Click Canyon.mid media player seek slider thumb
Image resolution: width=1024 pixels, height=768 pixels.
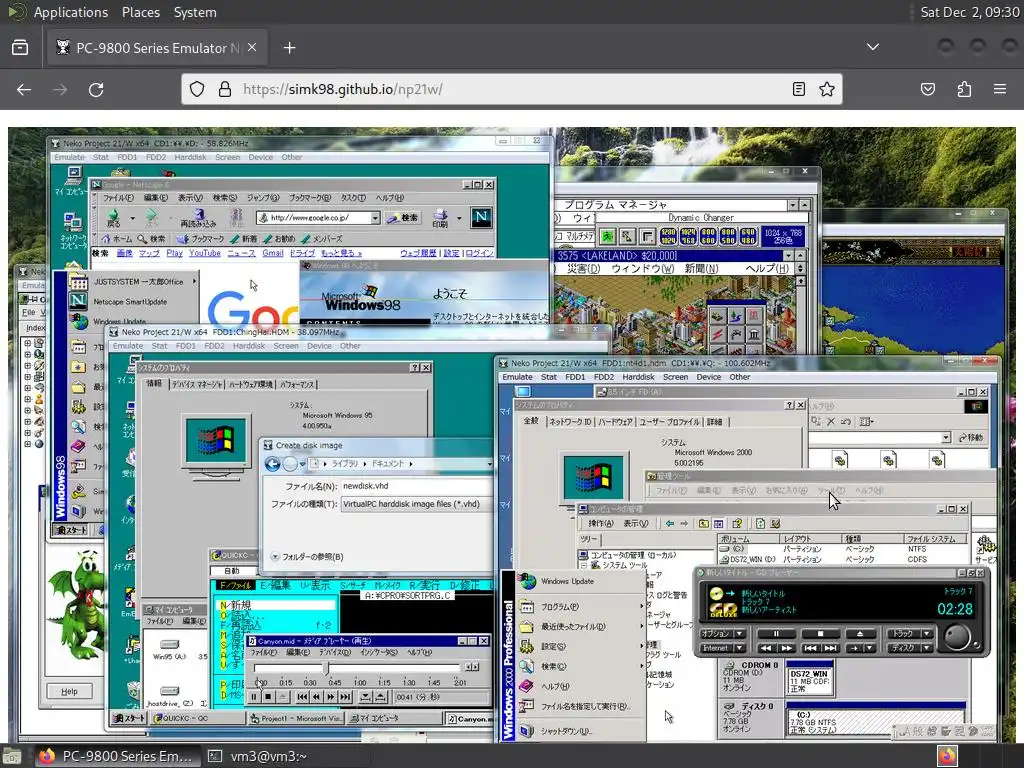click(326, 667)
